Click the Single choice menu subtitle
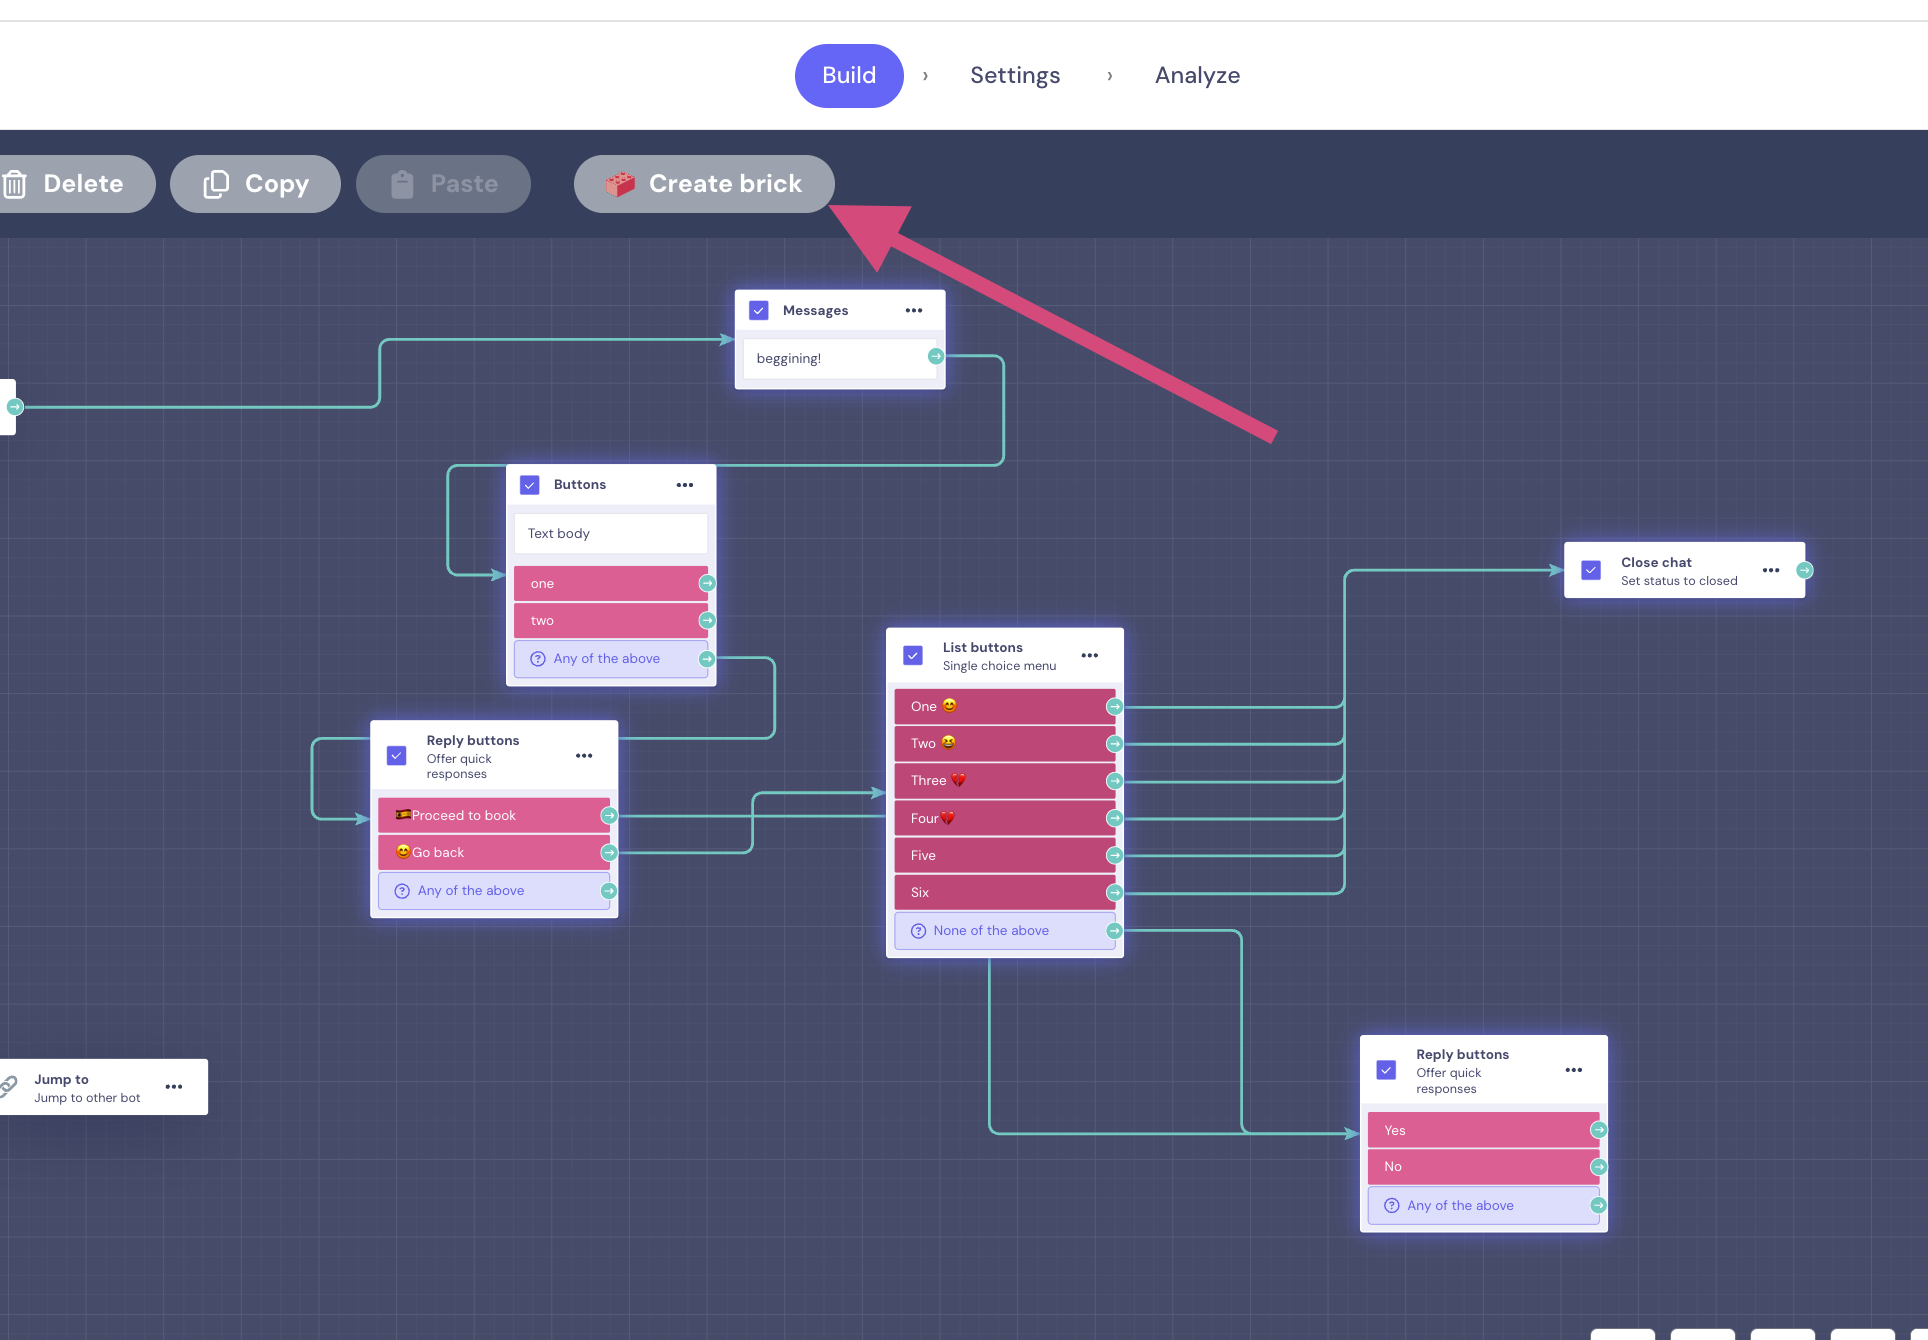Image resolution: width=1928 pixels, height=1340 pixels. click(x=999, y=666)
